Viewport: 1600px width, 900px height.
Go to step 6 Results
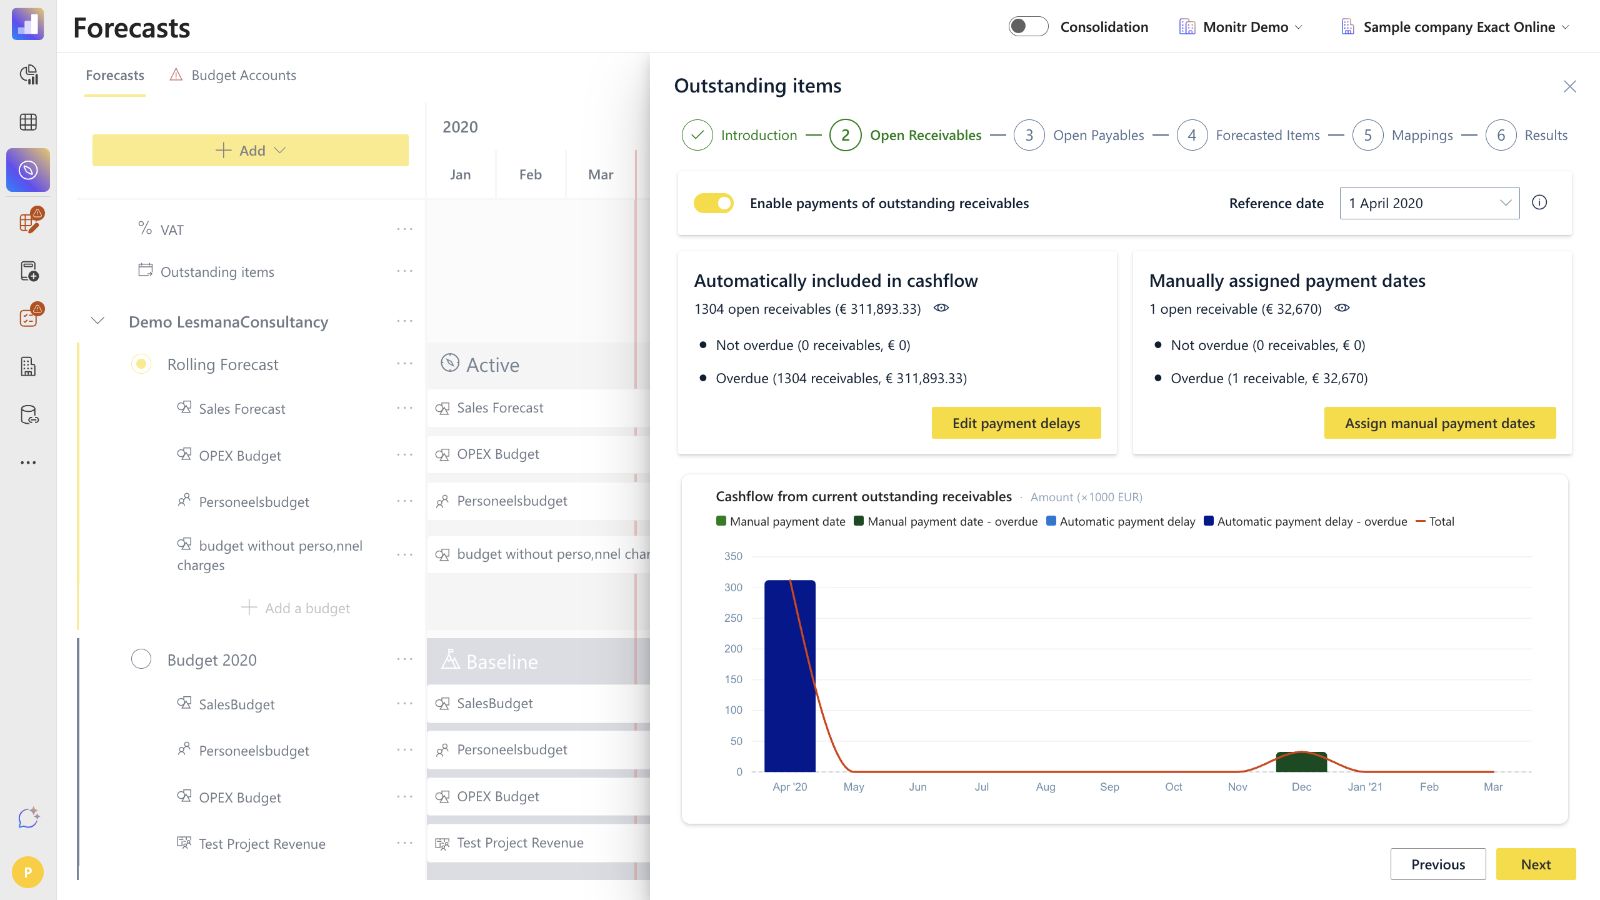coord(1527,135)
